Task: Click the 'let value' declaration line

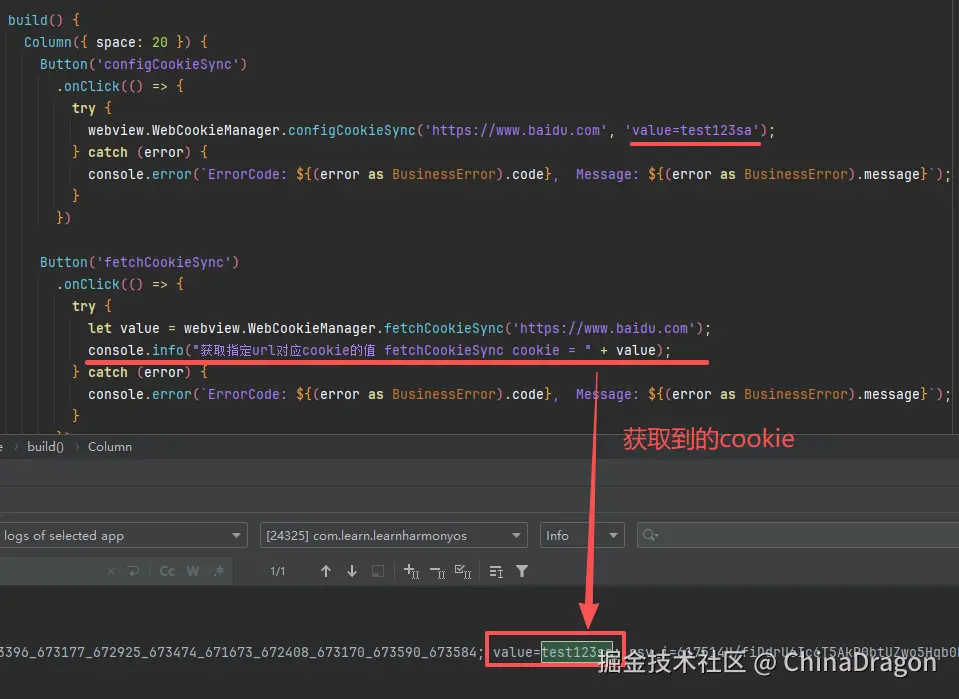Action: tap(399, 328)
